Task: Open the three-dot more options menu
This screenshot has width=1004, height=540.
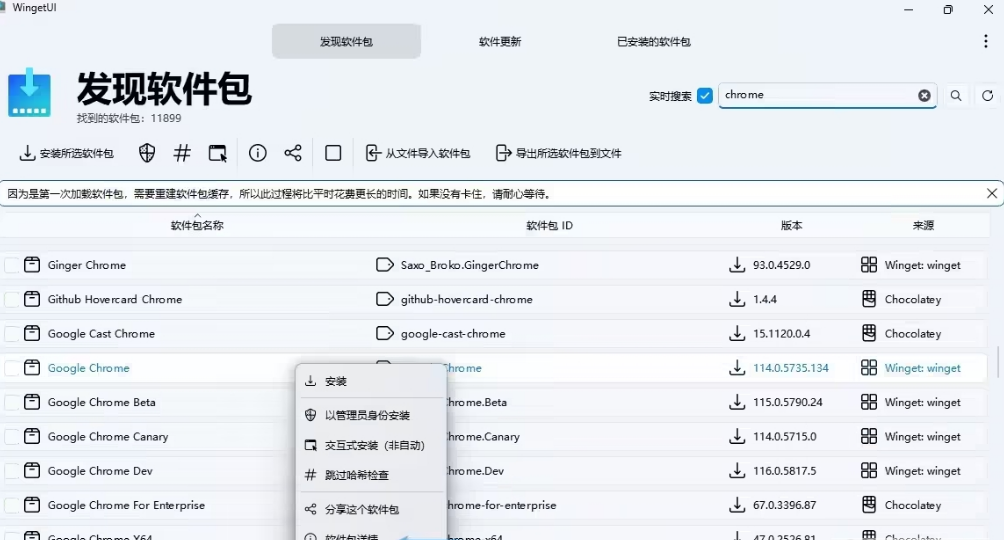Action: coord(985,42)
